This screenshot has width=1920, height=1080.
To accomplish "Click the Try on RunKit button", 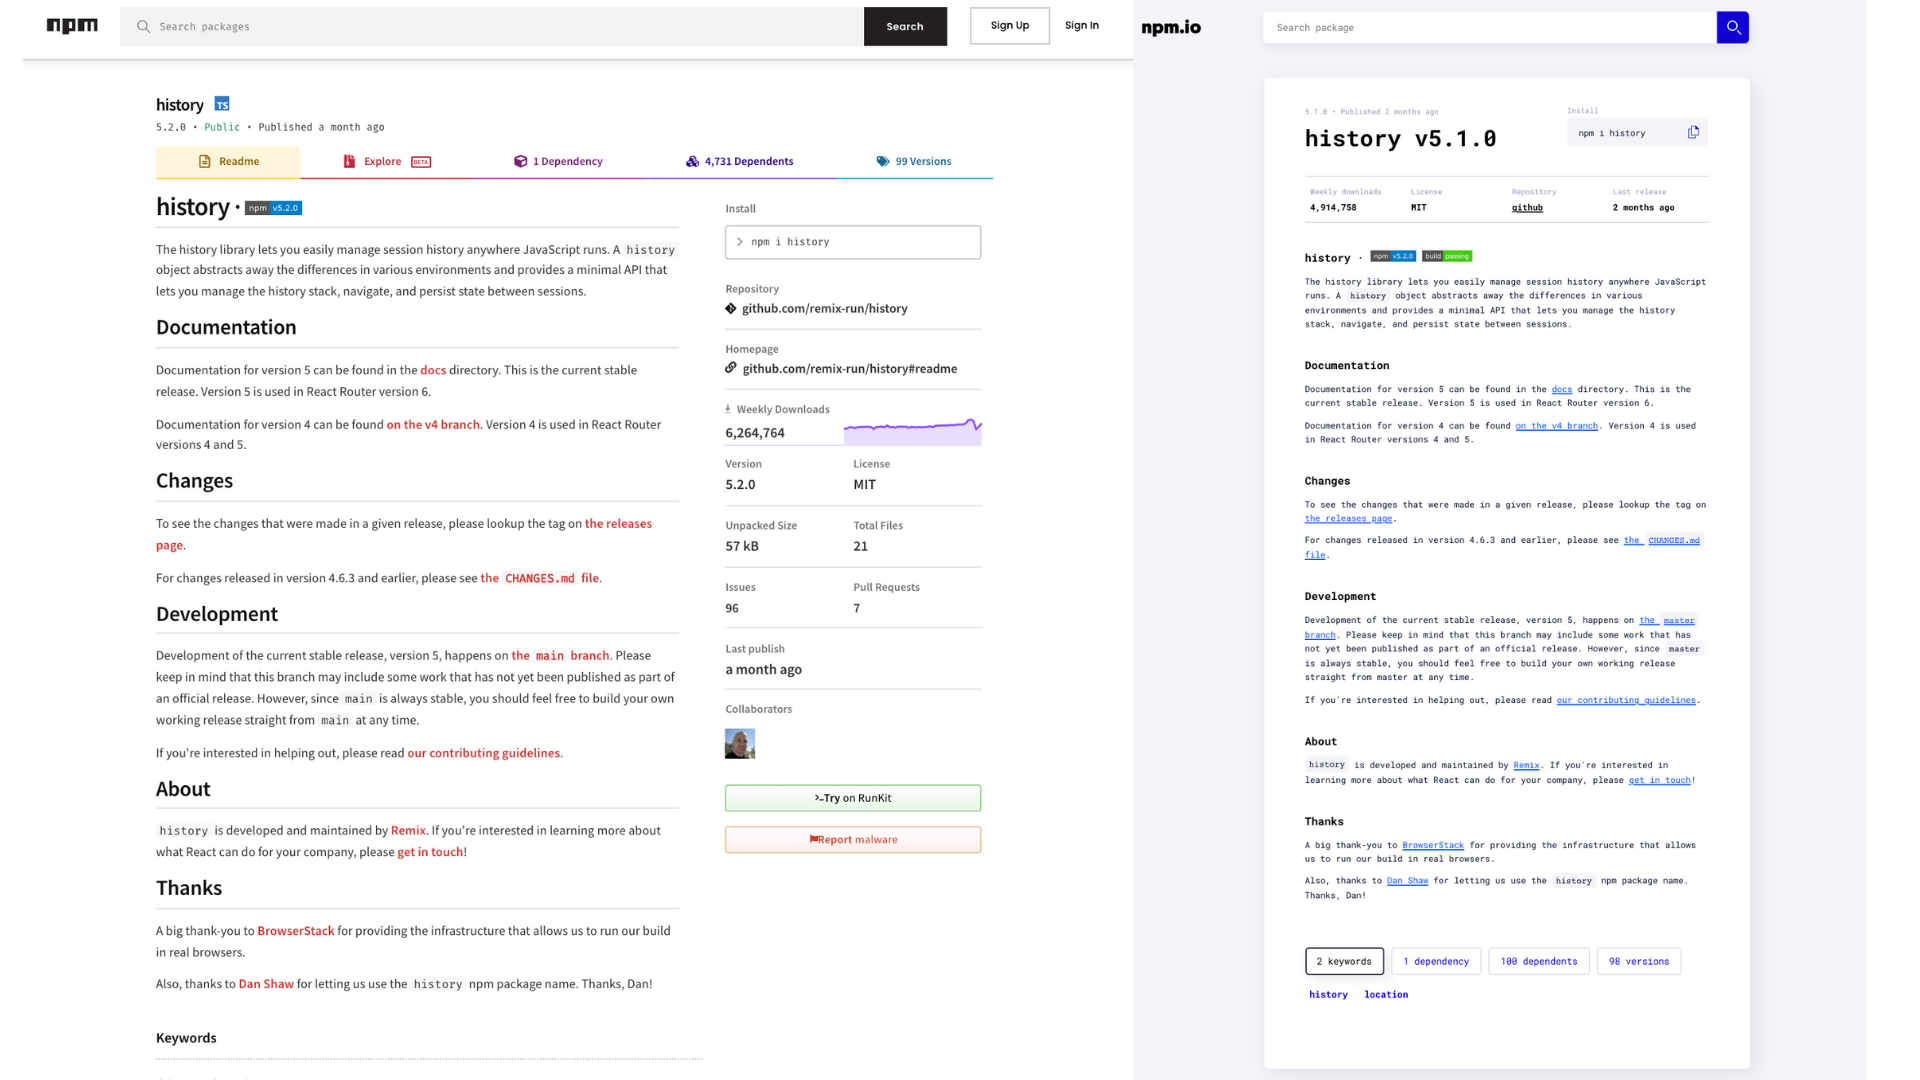I will point(853,798).
